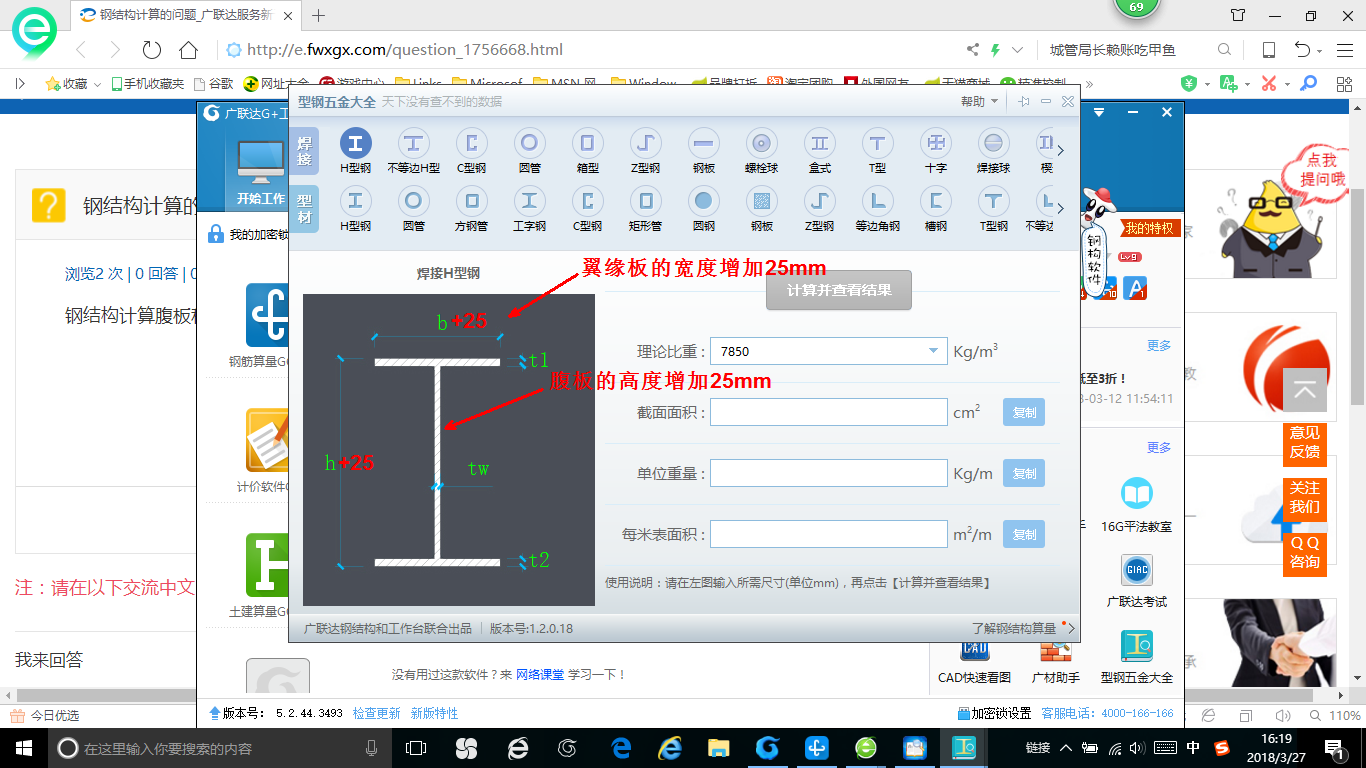Open Windows Start menu
This screenshot has height=768, width=1366.
click(x=22, y=748)
